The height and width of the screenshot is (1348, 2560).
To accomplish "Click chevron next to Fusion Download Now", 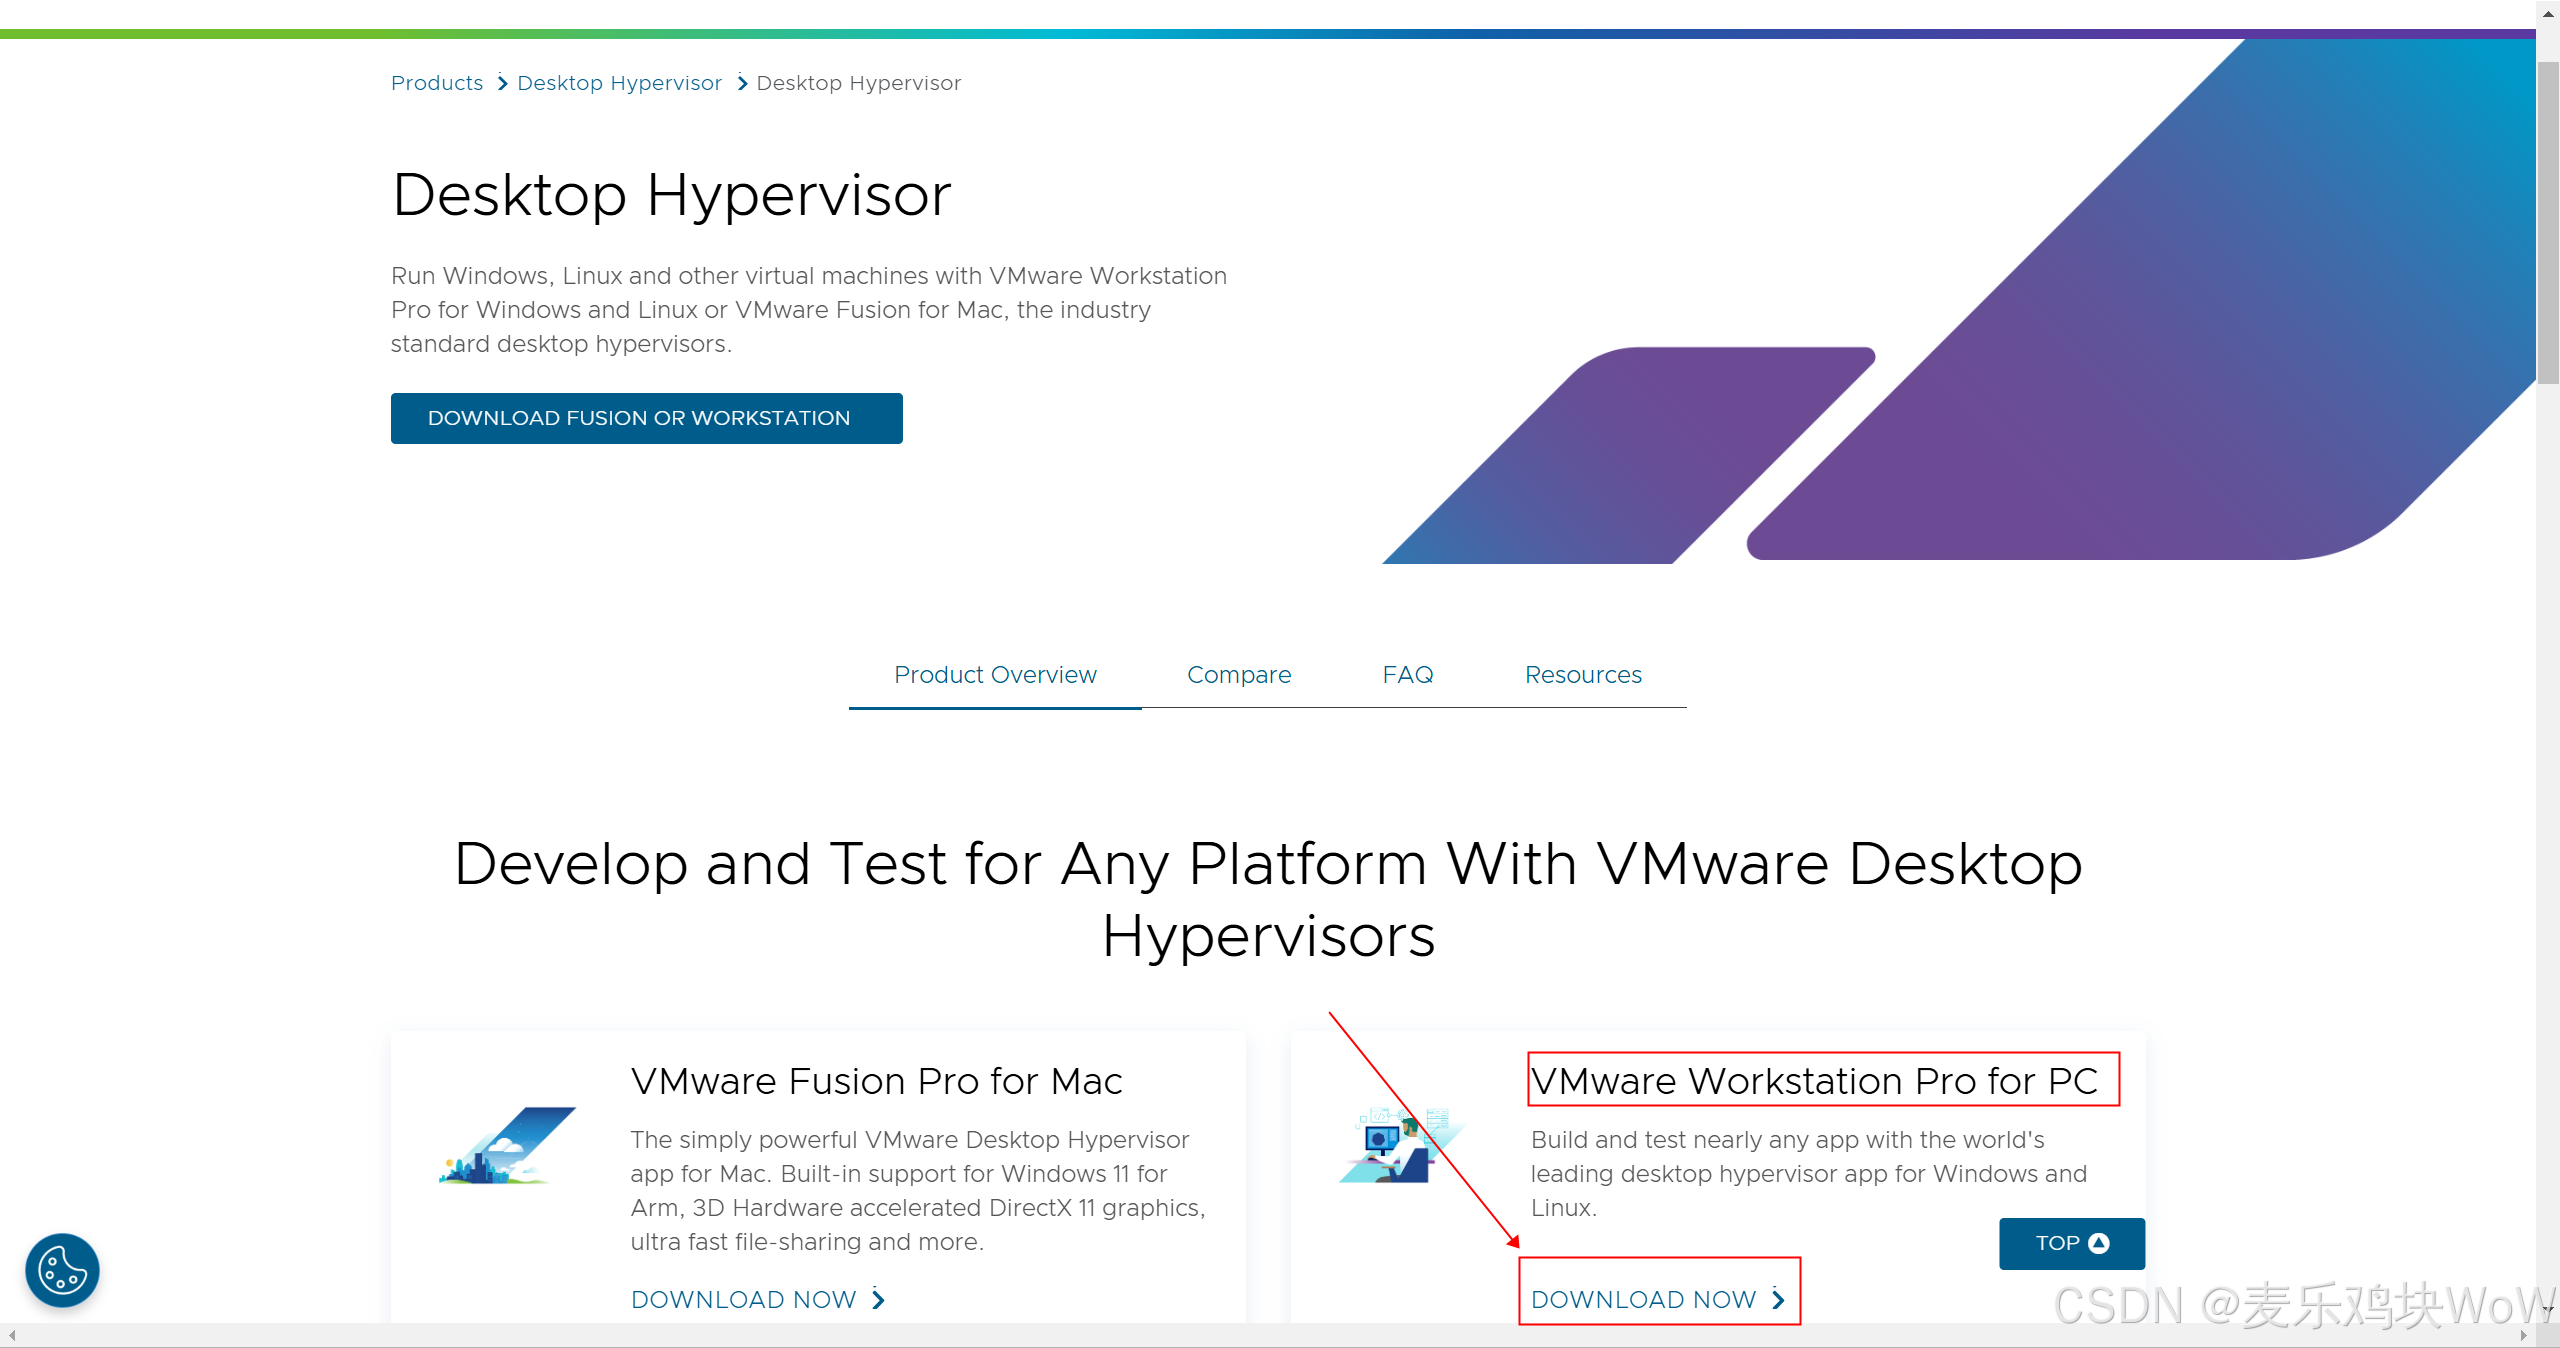I will [x=879, y=1299].
